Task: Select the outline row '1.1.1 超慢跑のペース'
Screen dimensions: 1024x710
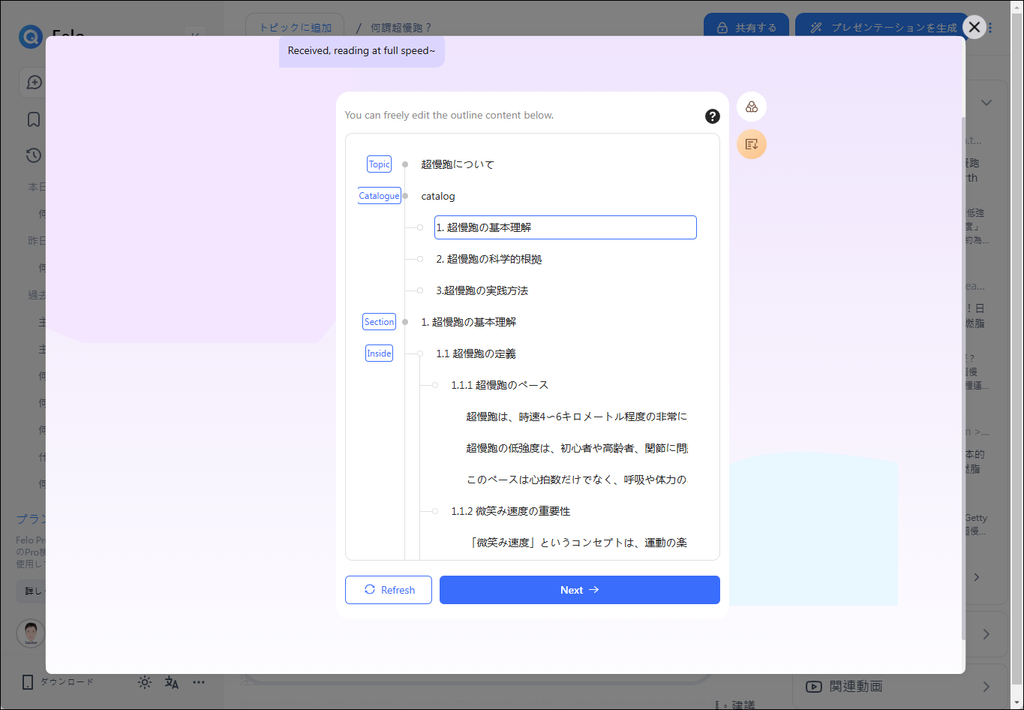Action: (500, 385)
